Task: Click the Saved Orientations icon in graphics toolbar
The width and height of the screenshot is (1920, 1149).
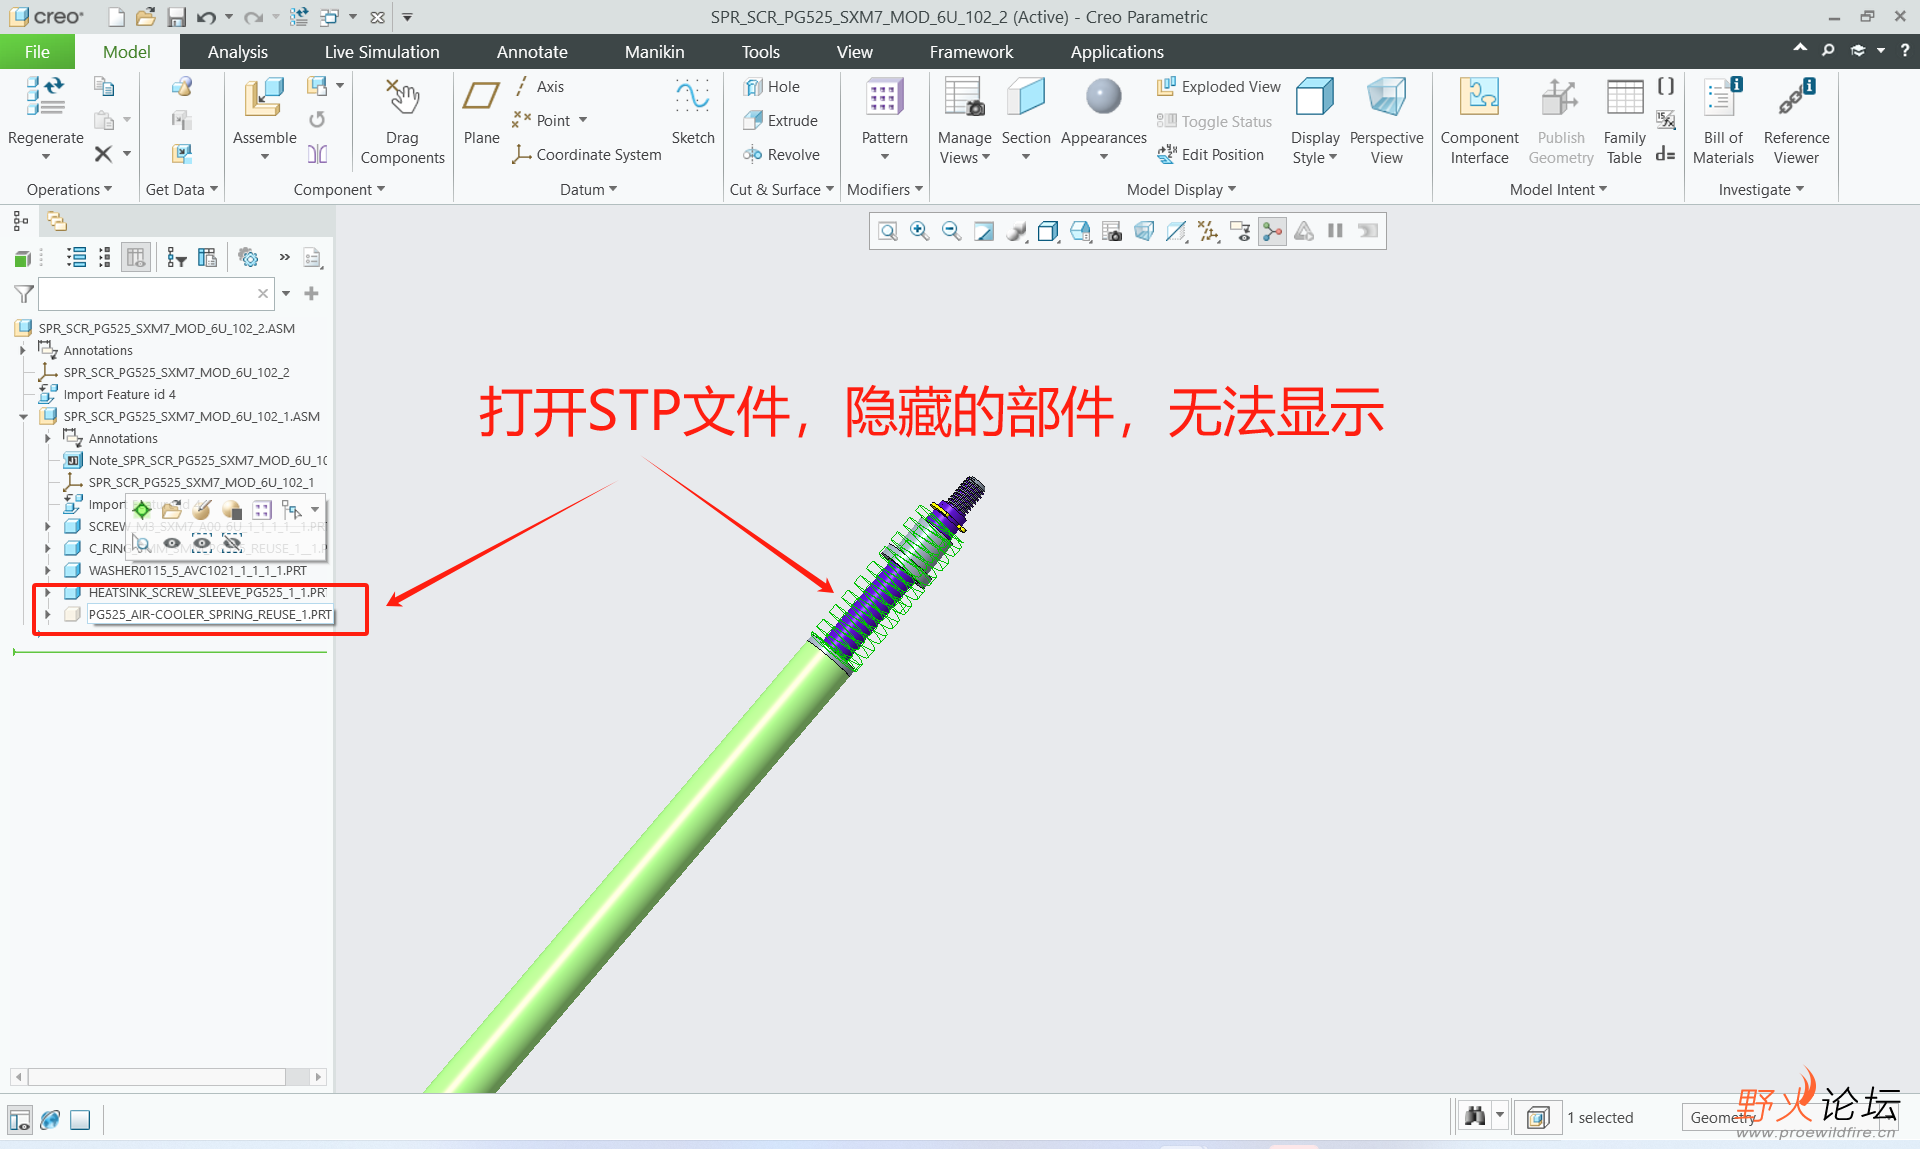Action: click(x=1080, y=232)
